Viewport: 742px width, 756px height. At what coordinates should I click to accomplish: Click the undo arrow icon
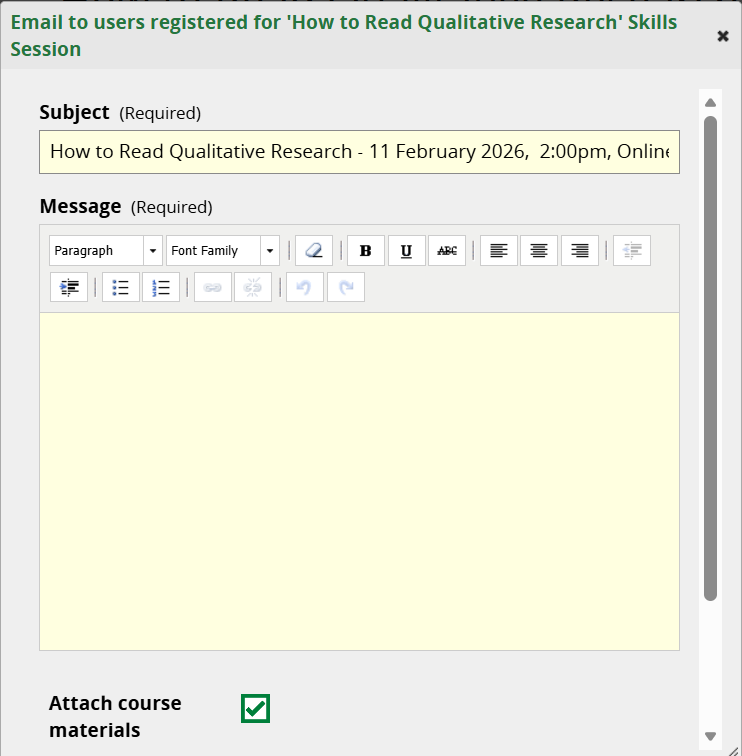[x=305, y=287]
